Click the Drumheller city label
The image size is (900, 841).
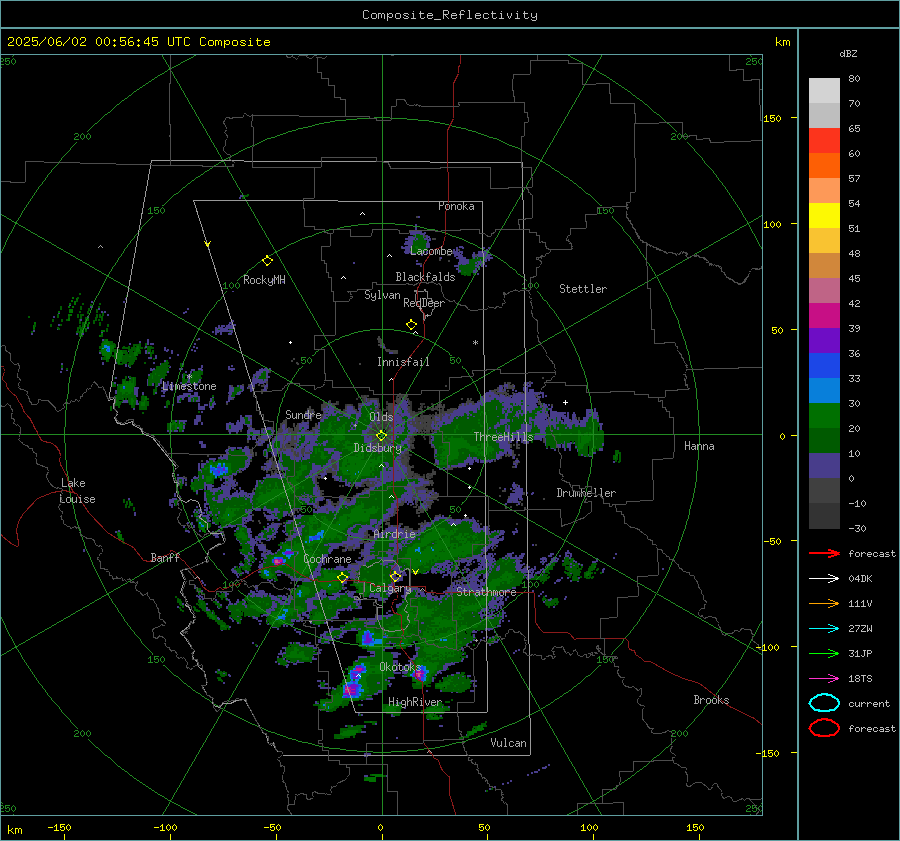point(586,493)
